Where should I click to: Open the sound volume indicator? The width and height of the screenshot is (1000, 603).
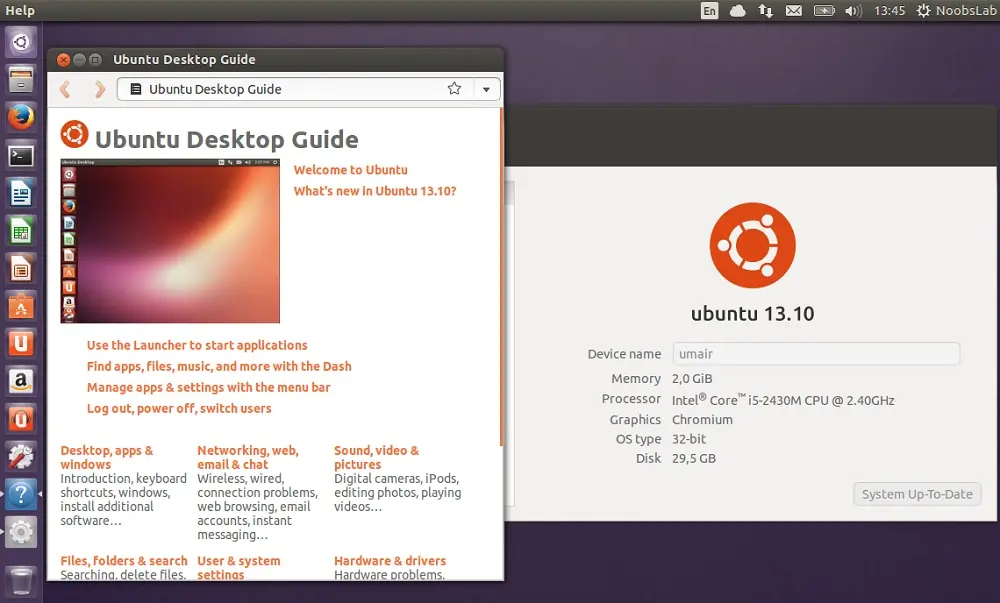[853, 10]
